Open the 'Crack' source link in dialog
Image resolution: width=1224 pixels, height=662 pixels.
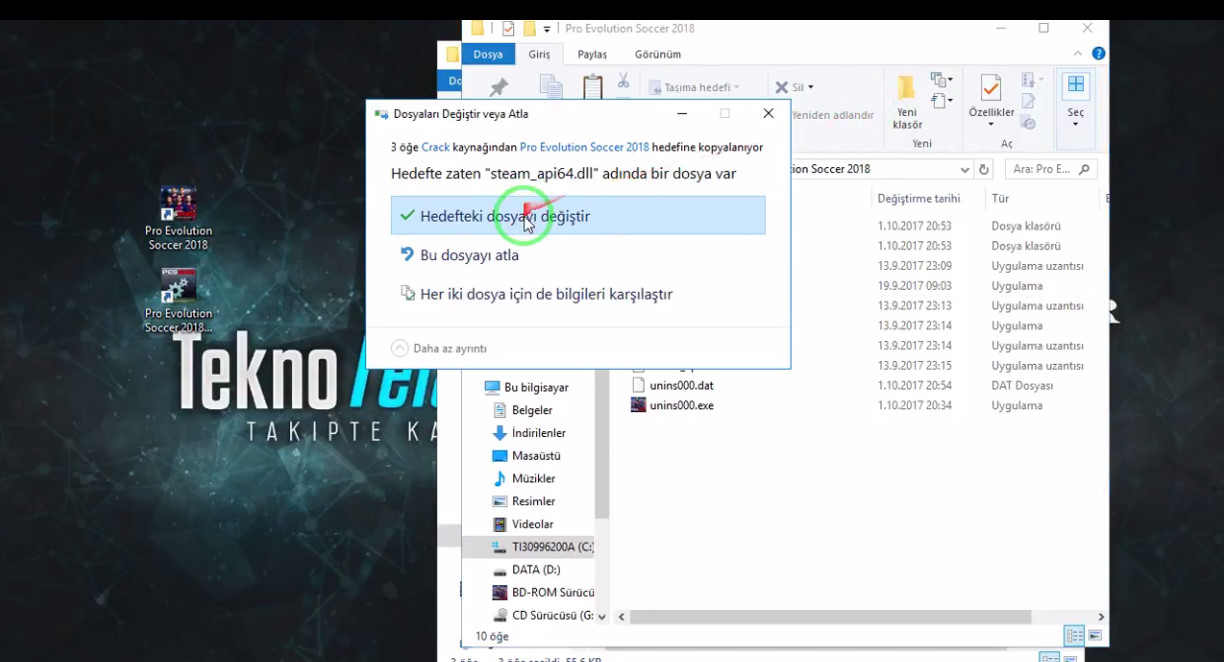pyautogui.click(x=435, y=147)
